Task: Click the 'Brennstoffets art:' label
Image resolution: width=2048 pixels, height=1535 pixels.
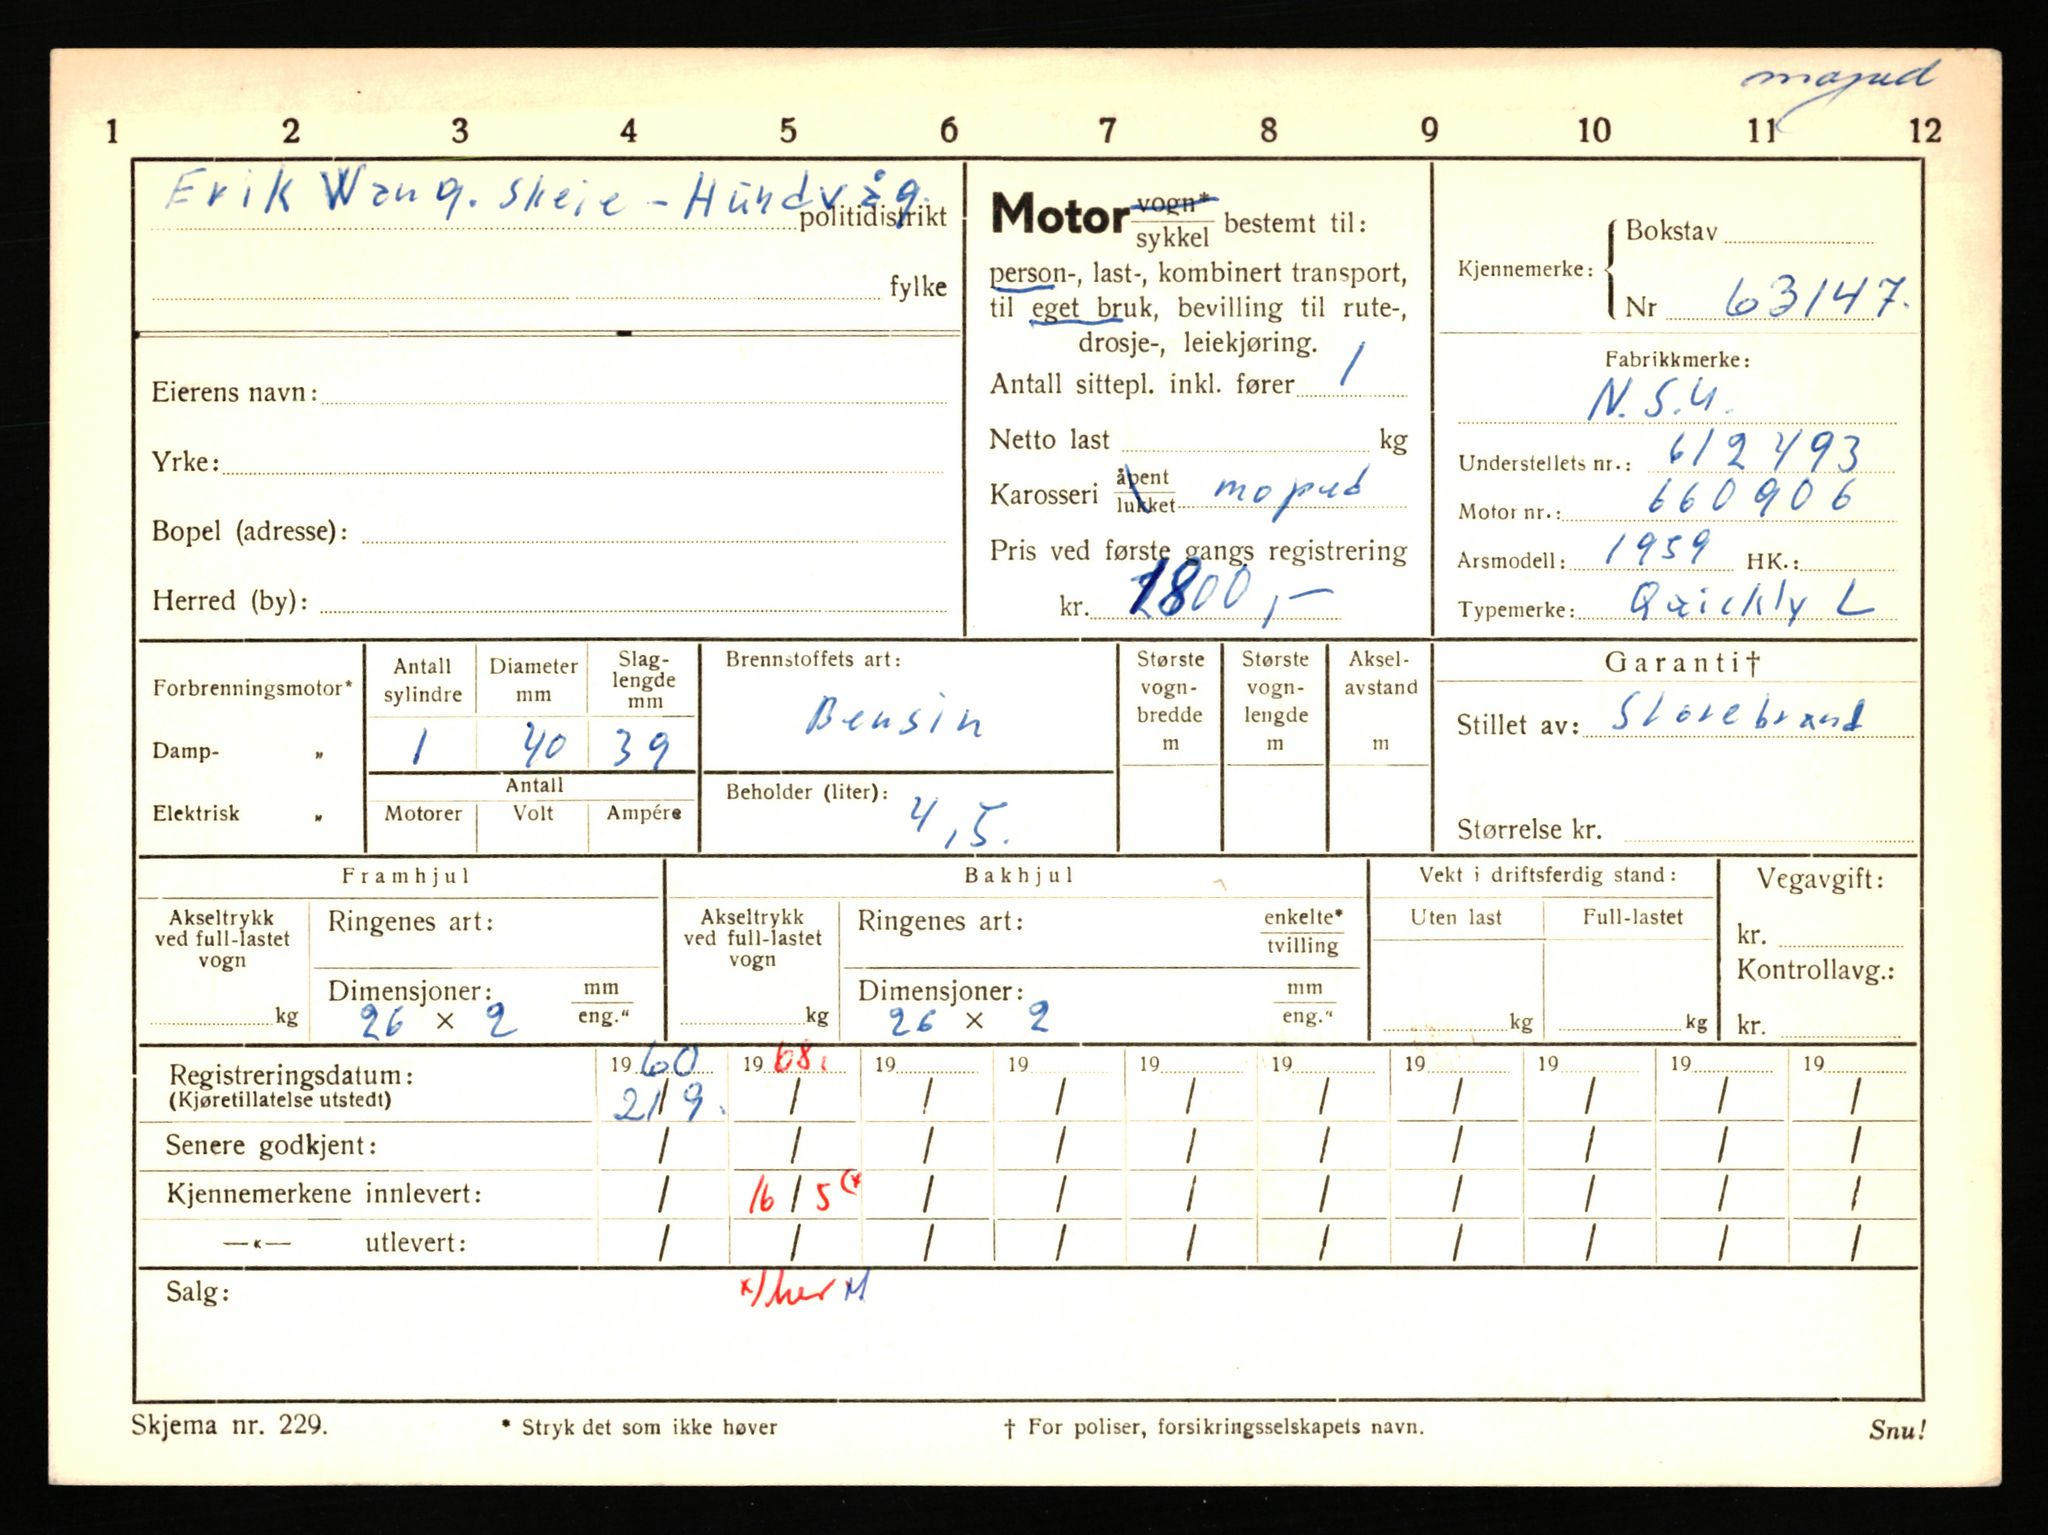Action: point(813,659)
